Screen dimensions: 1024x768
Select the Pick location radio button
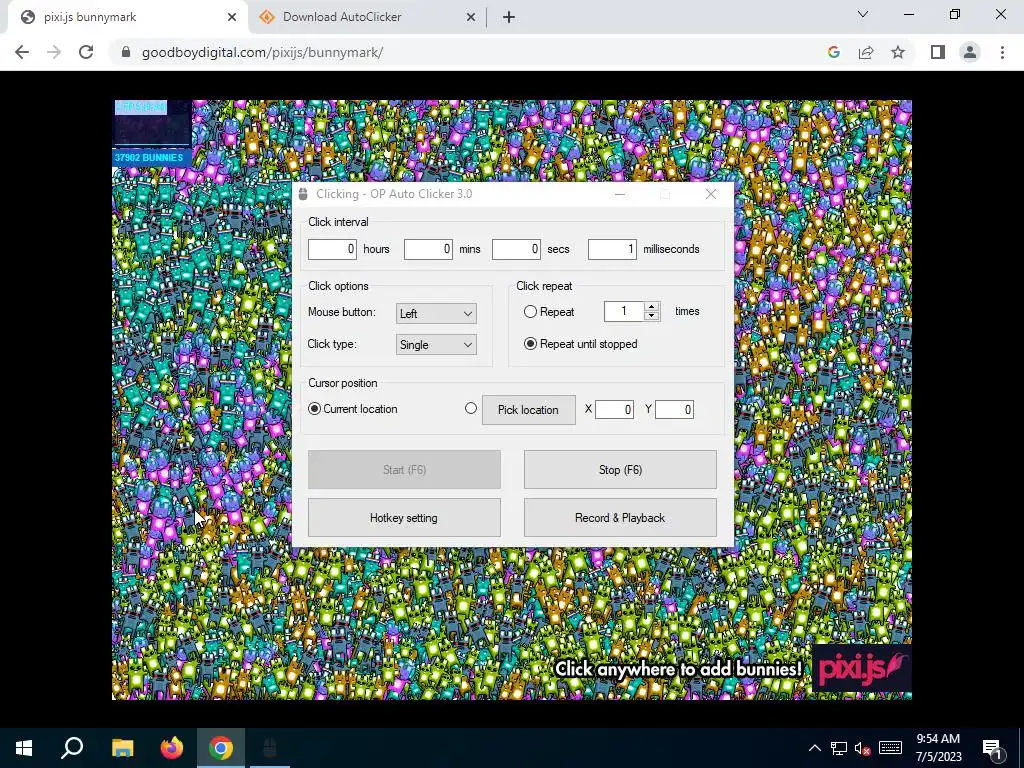pyautogui.click(x=471, y=408)
